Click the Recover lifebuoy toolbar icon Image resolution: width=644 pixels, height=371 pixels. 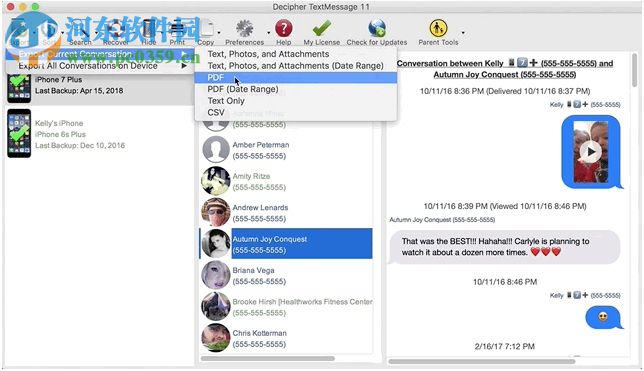116,28
